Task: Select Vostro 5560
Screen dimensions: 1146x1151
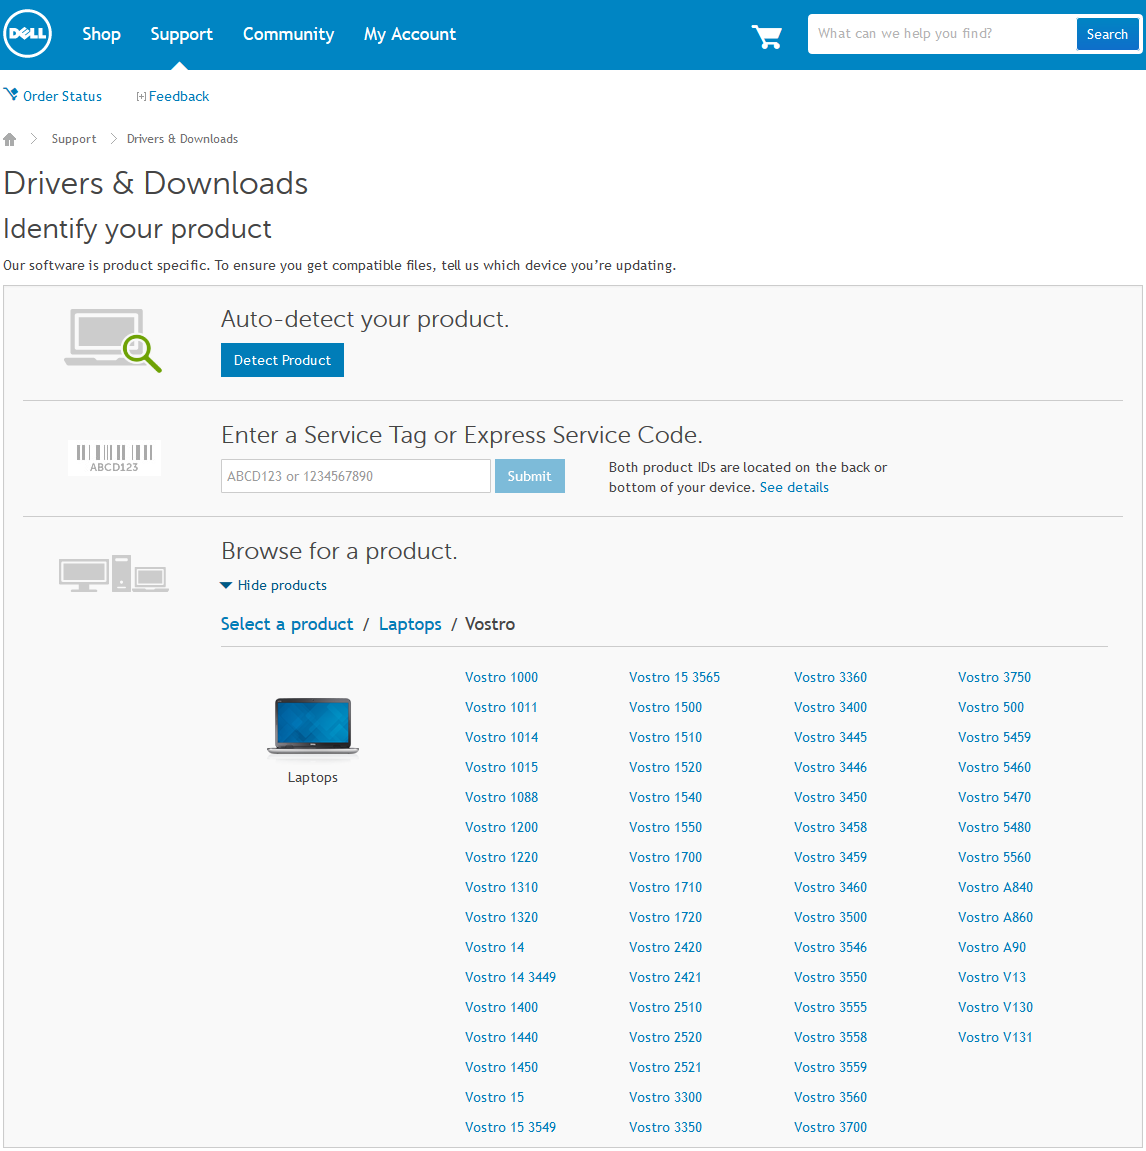Action: (995, 857)
